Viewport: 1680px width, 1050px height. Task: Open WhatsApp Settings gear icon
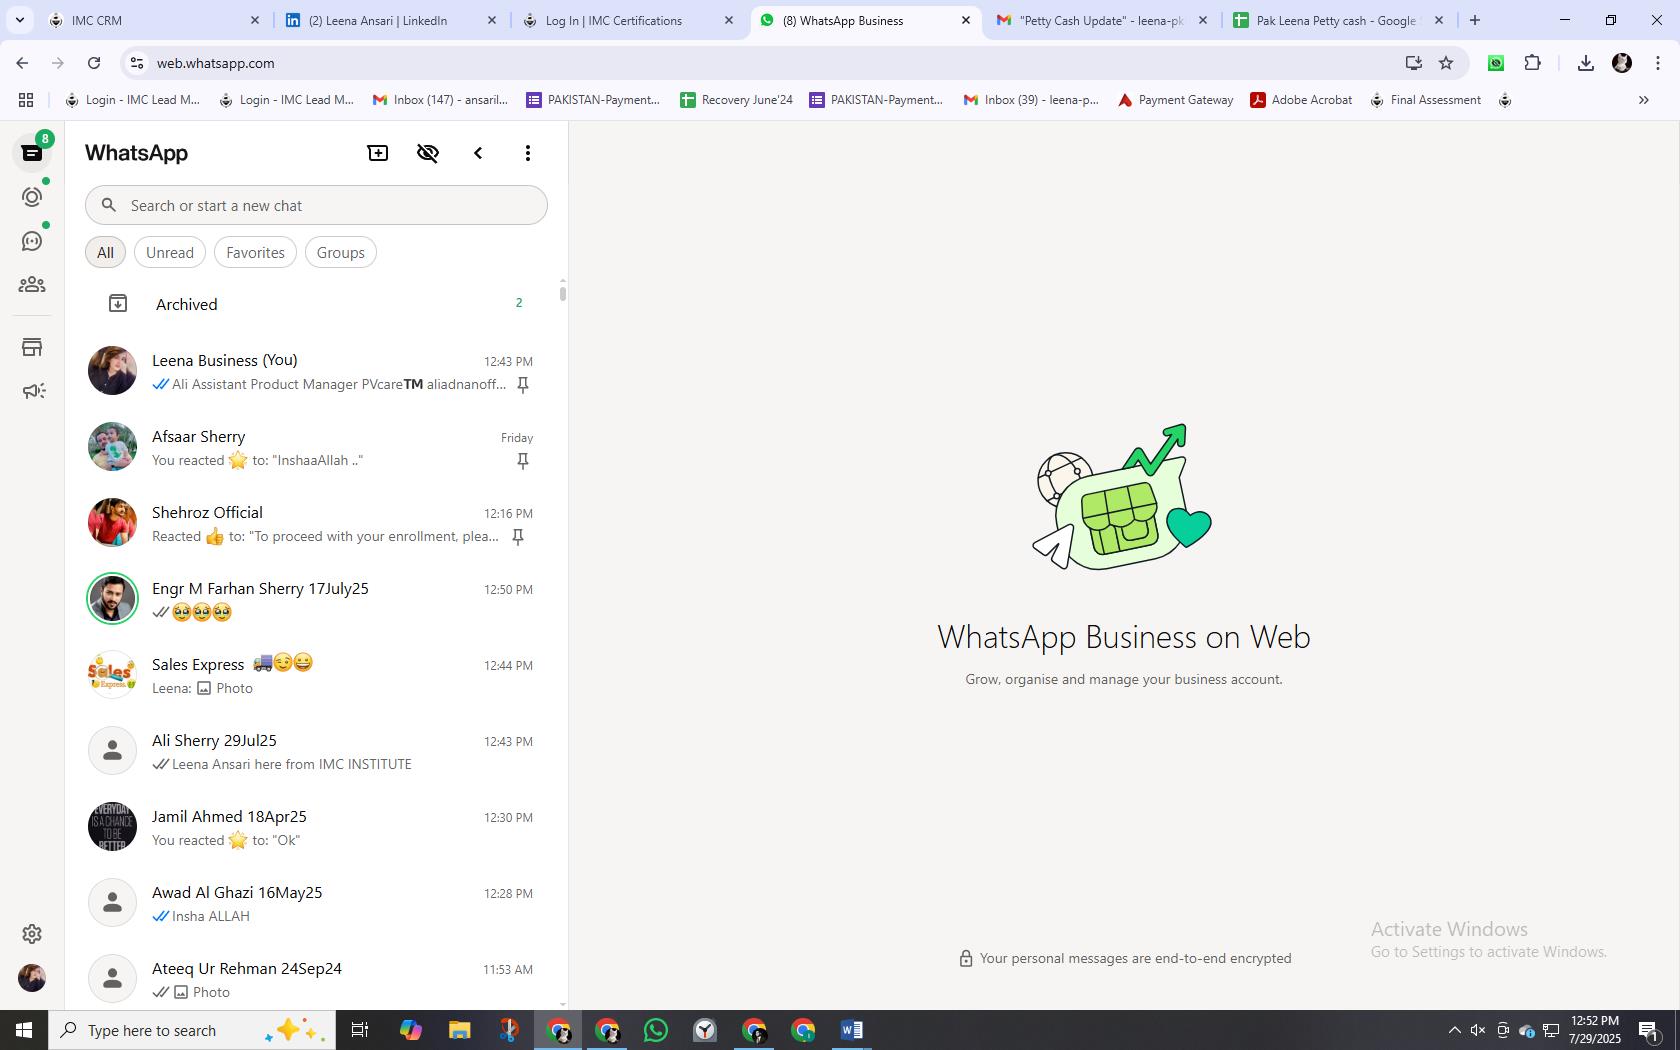click(x=32, y=933)
